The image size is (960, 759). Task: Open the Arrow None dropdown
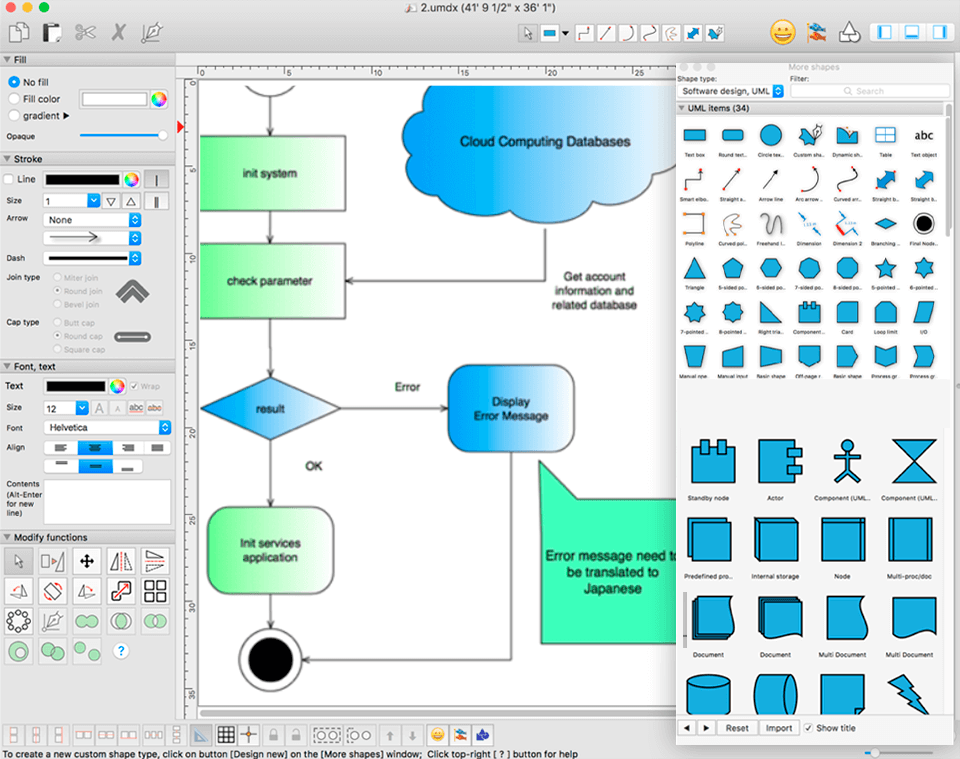click(92, 220)
